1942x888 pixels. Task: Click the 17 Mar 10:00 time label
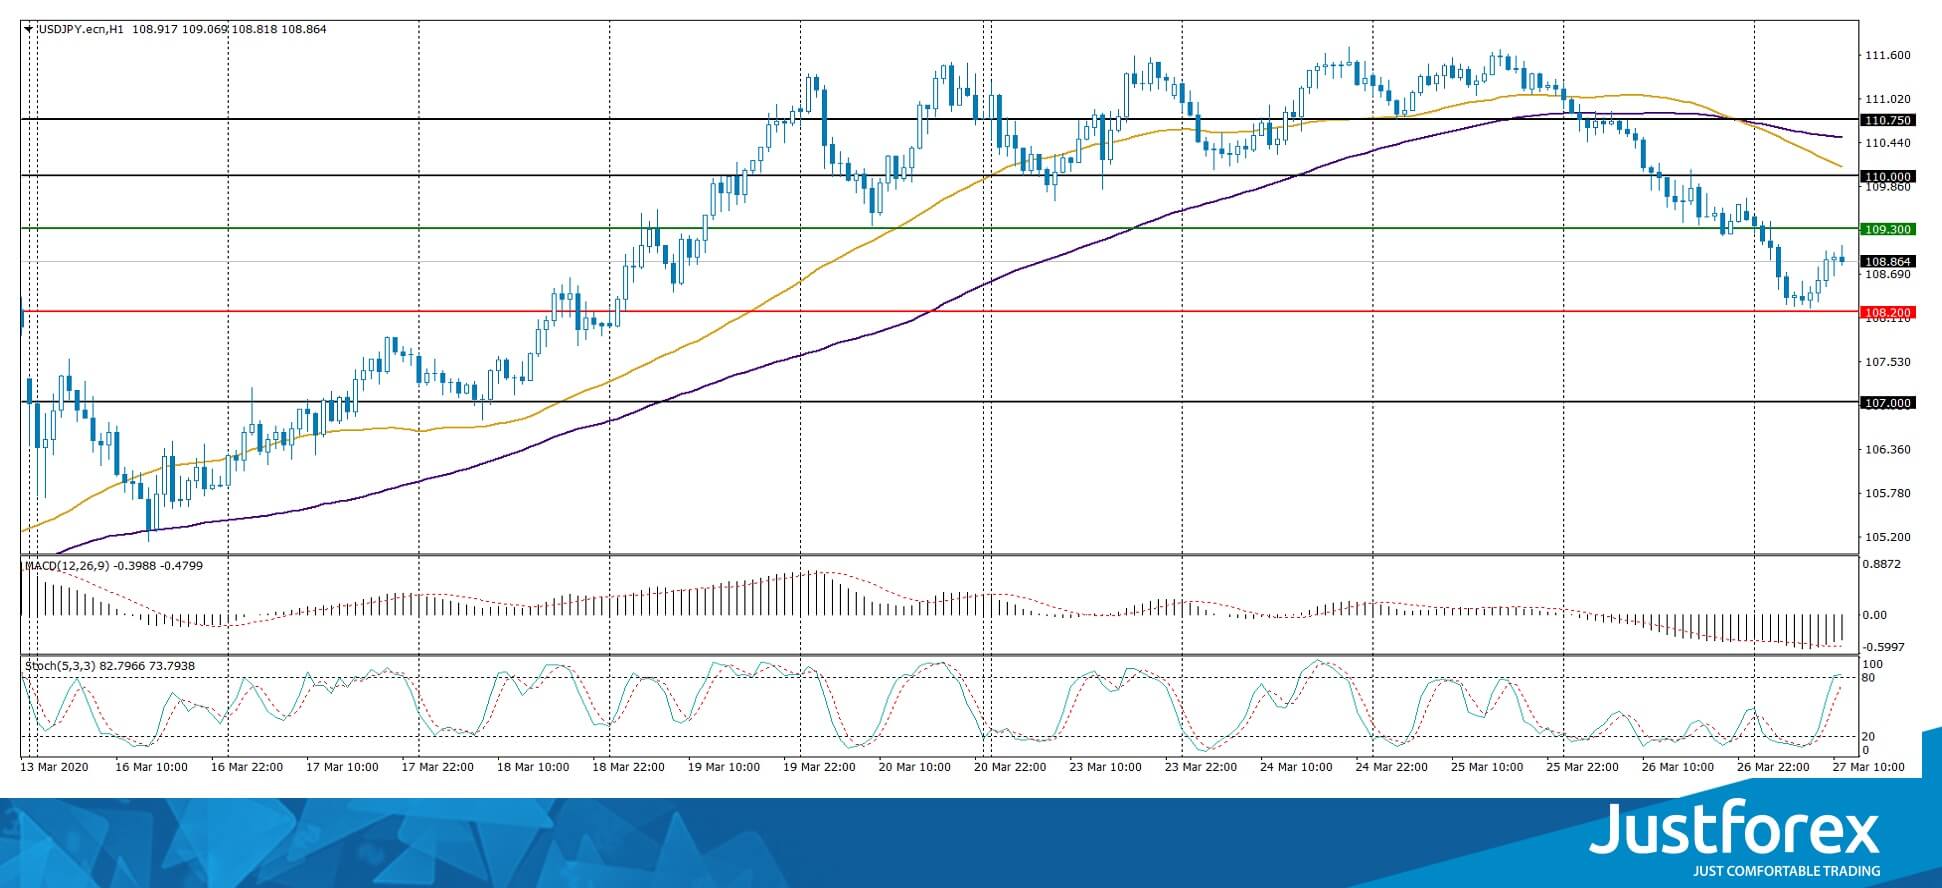point(342,767)
